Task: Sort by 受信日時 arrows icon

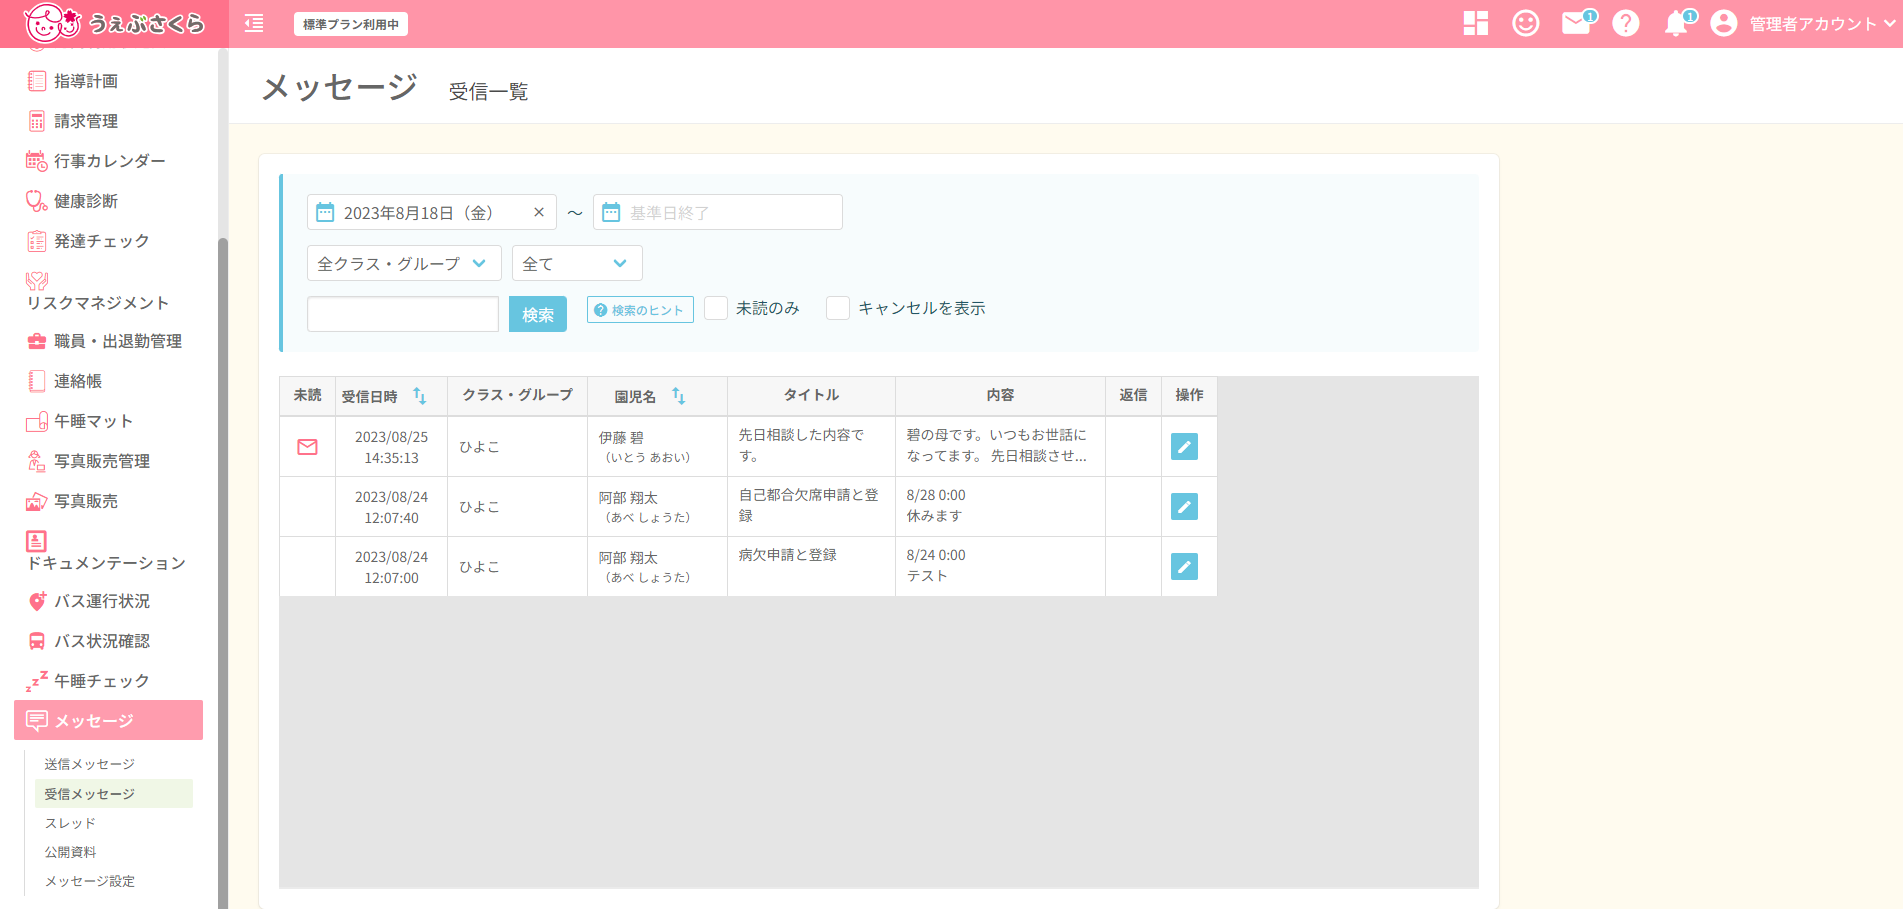Action: 420,396
